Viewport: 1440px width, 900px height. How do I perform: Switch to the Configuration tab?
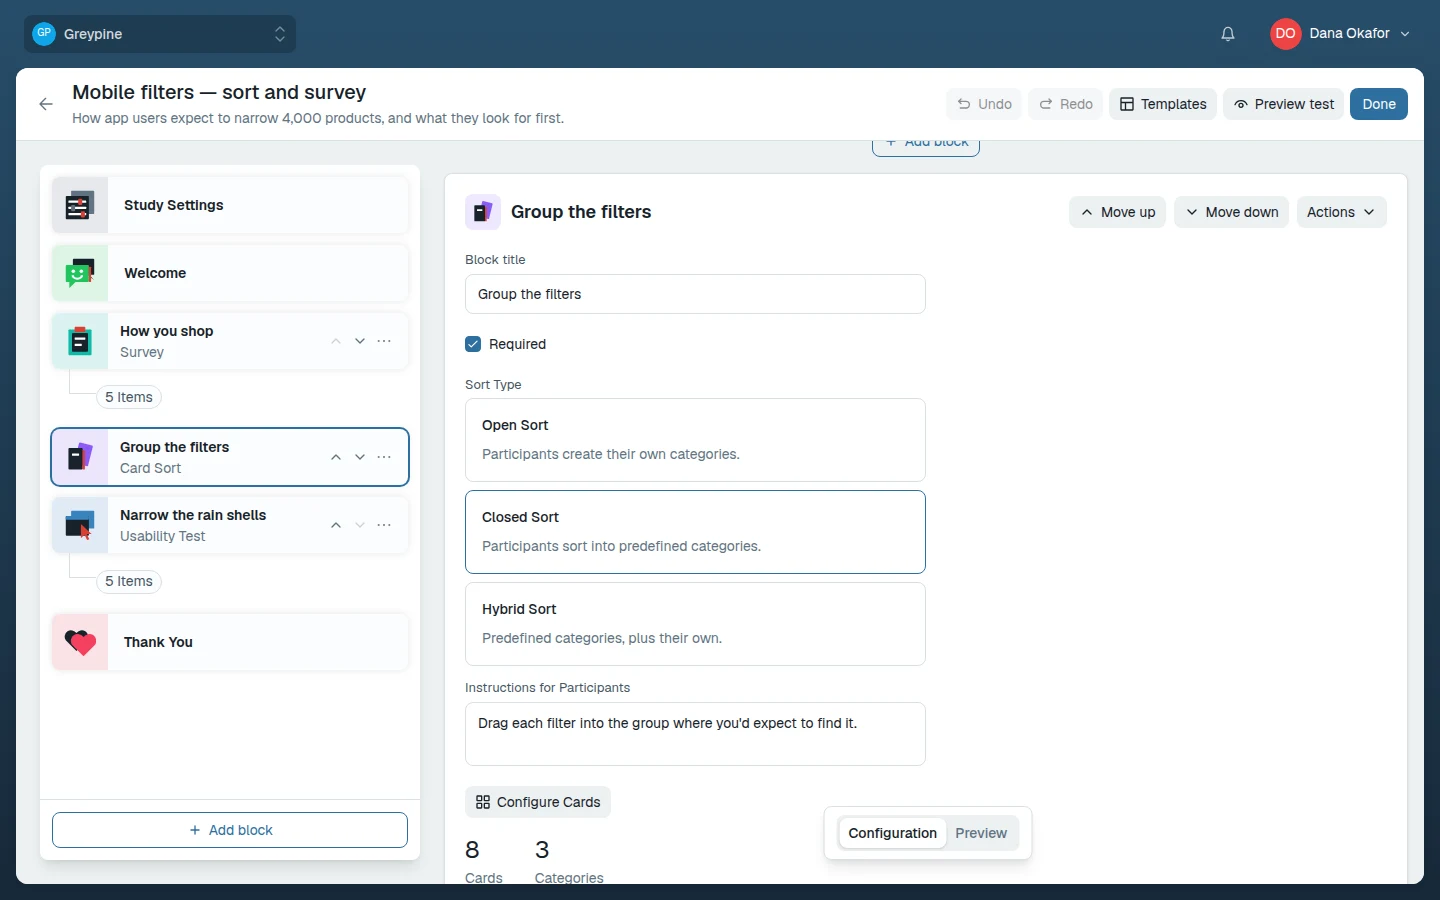tap(892, 833)
